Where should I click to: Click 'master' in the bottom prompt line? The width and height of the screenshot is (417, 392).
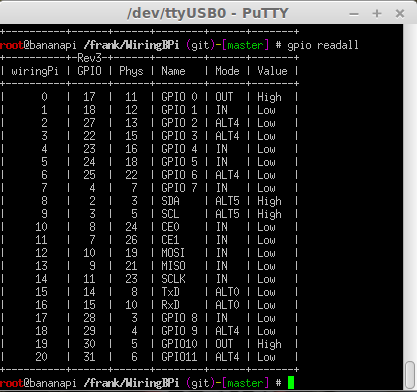coord(245,383)
